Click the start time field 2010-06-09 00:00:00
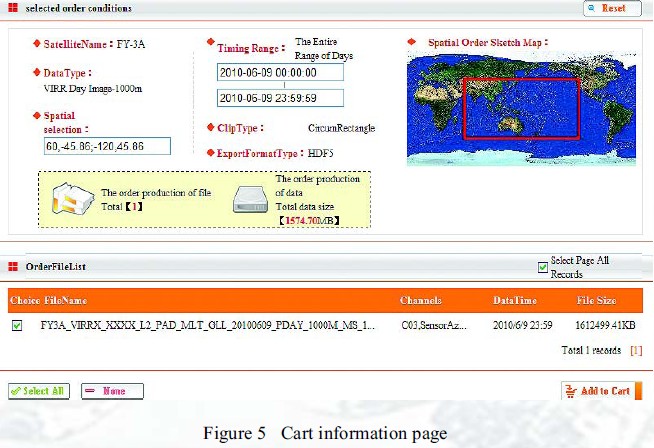Image resolution: width=654 pixels, height=448 pixels. coord(280,72)
